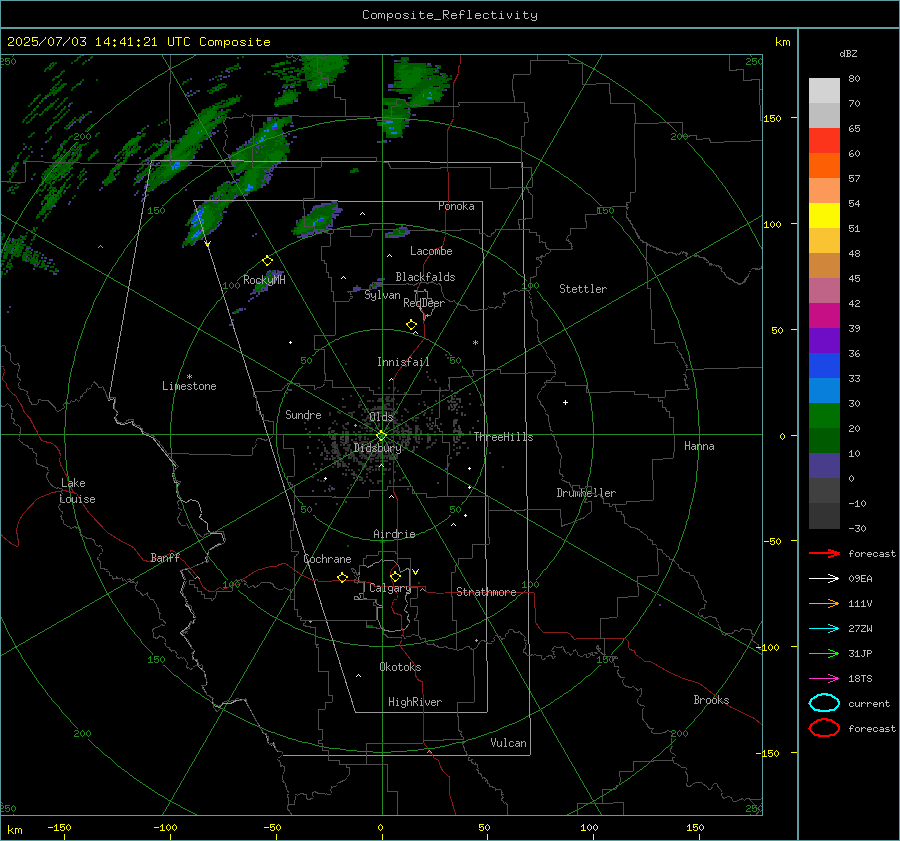Select the orange 111V arrow icon
The width and height of the screenshot is (900, 841).
coord(824,603)
